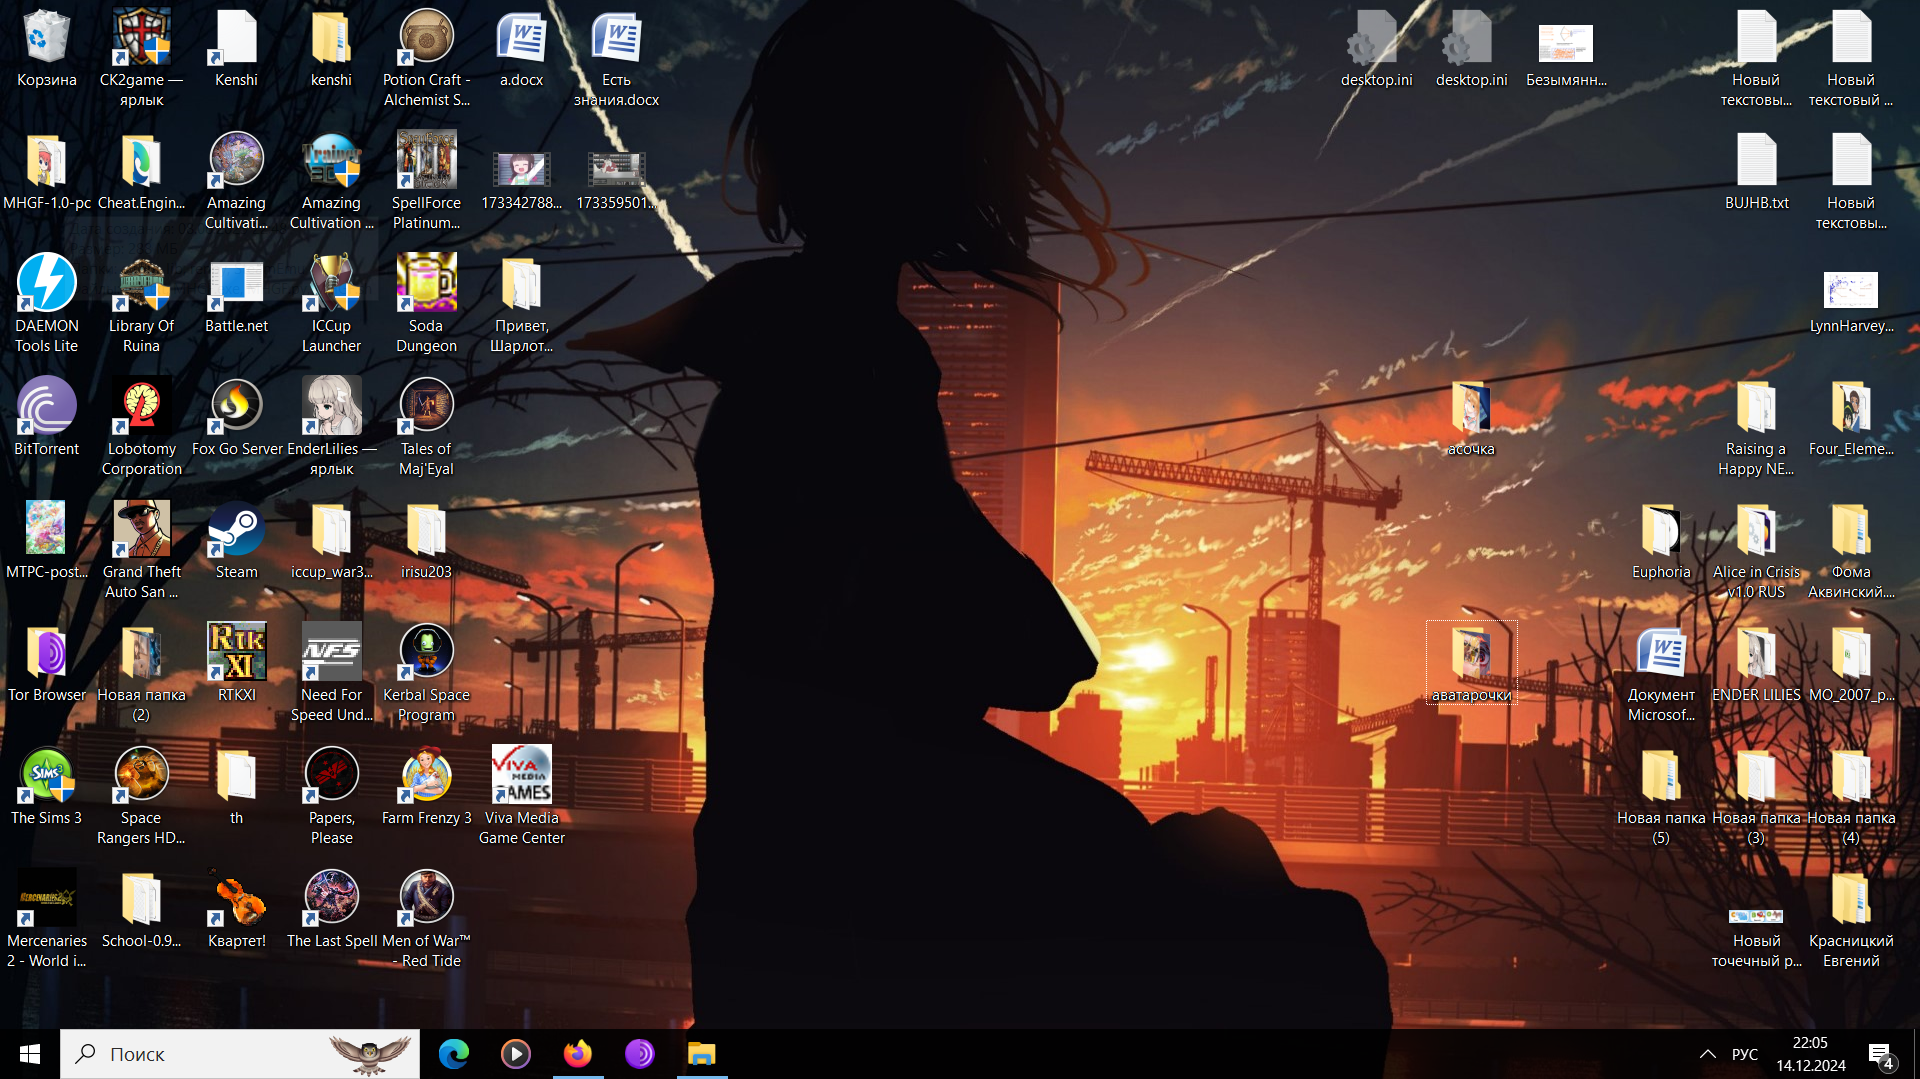Launch the Steam desktop shortcut
The width and height of the screenshot is (1920, 1079).
(x=236, y=540)
